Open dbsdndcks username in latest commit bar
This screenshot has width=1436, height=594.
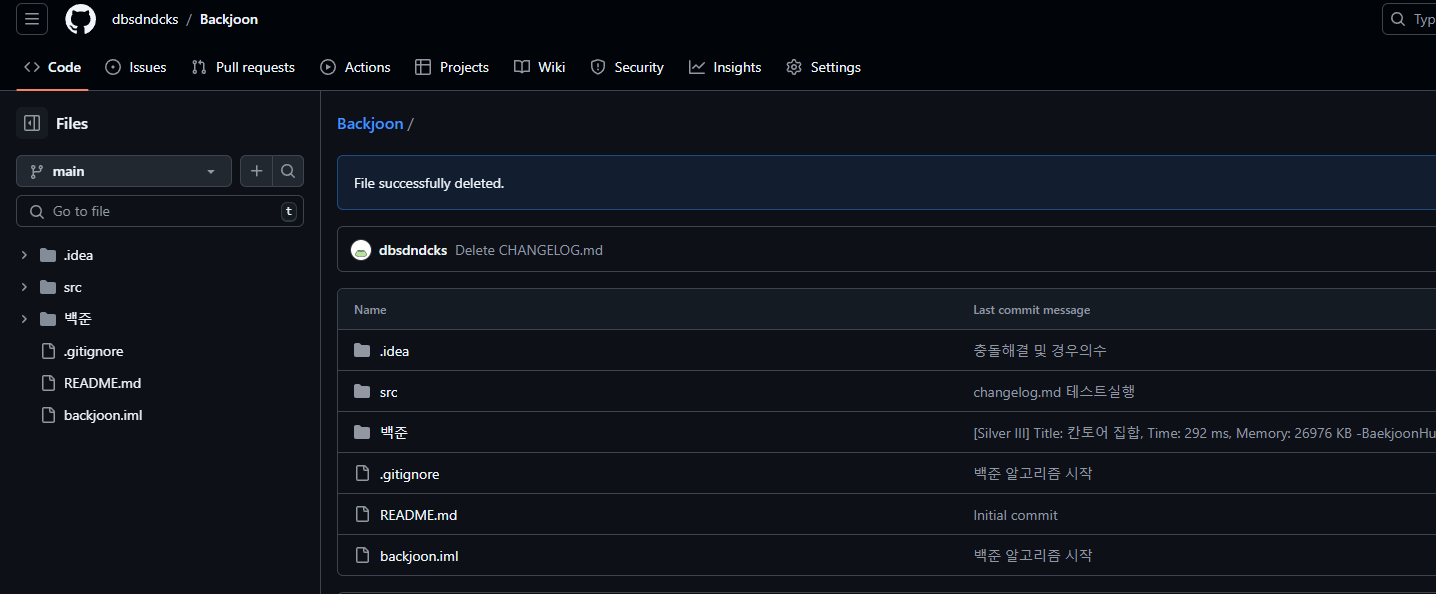tap(413, 250)
